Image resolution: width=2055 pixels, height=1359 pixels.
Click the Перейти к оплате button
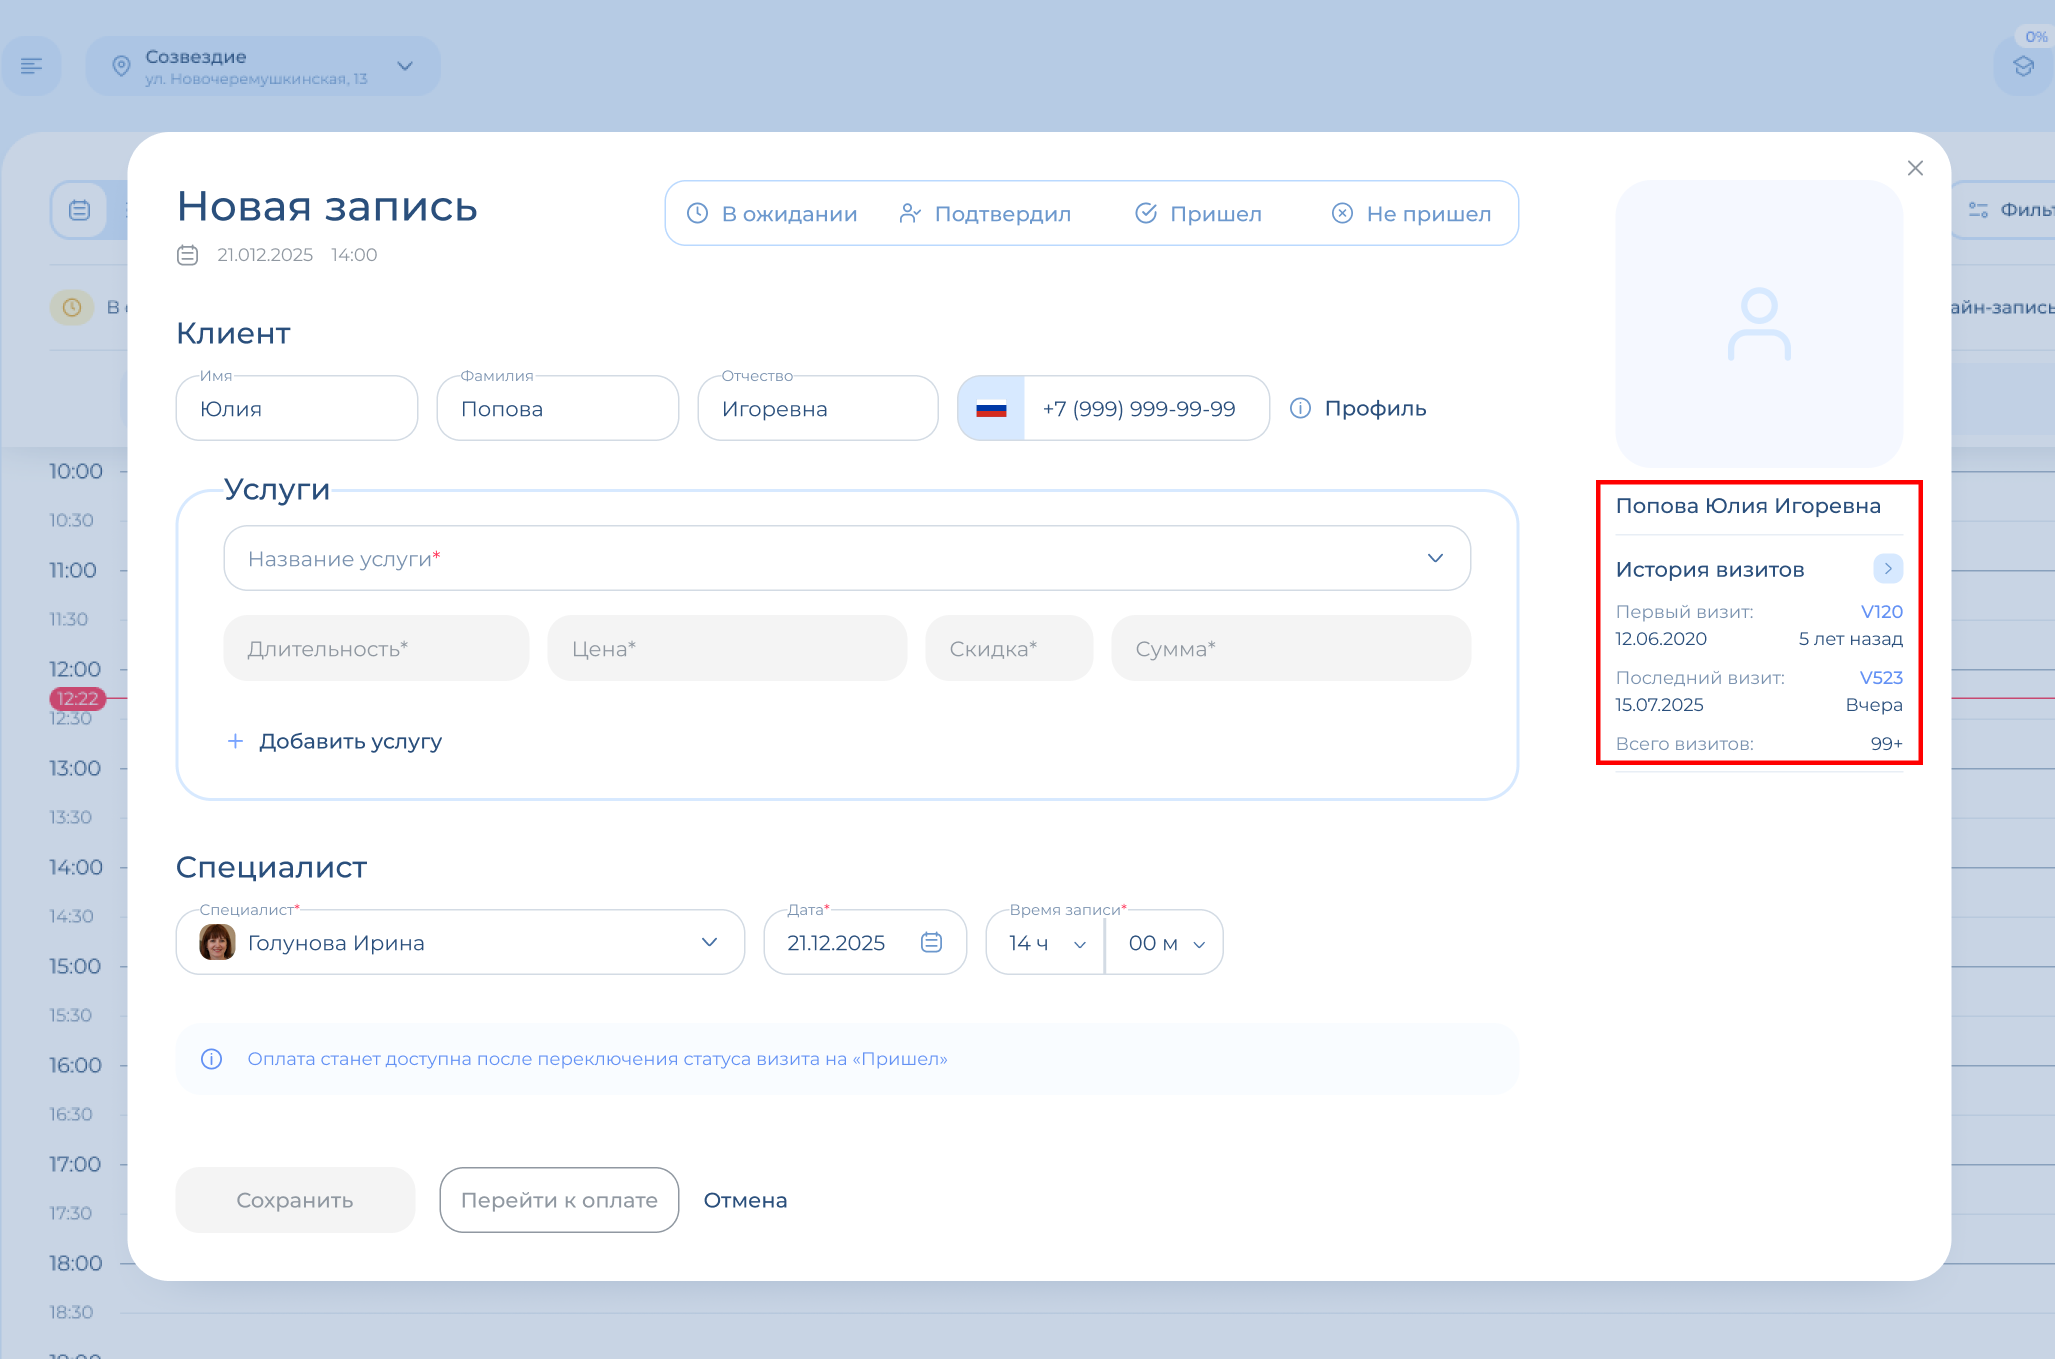pyautogui.click(x=559, y=1200)
